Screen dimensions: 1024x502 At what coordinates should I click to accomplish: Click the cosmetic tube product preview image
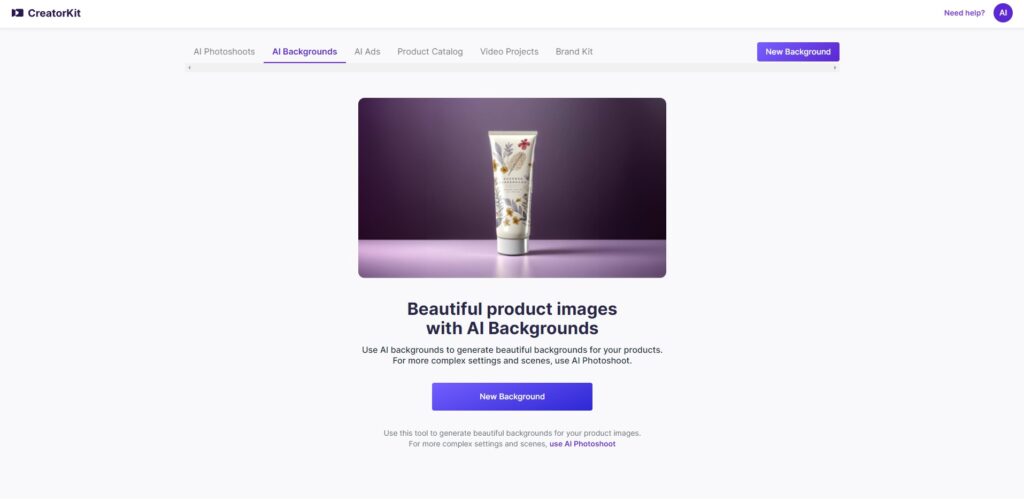point(512,188)
